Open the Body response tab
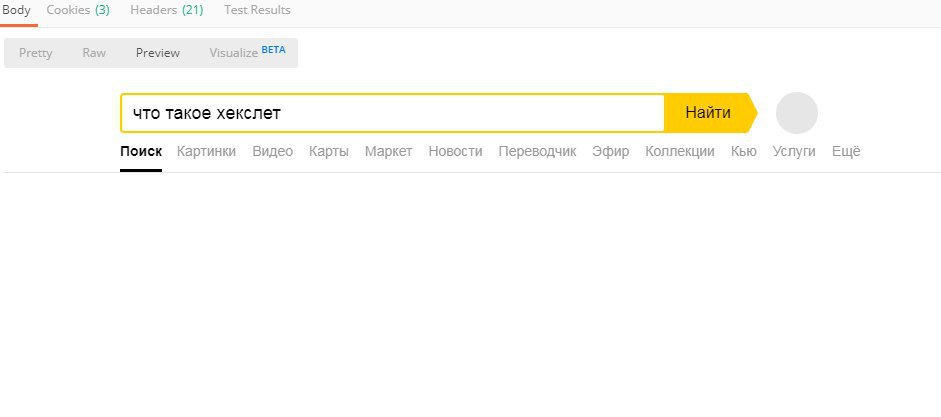Viewport: 941px width, 417px height. [16, 10]
